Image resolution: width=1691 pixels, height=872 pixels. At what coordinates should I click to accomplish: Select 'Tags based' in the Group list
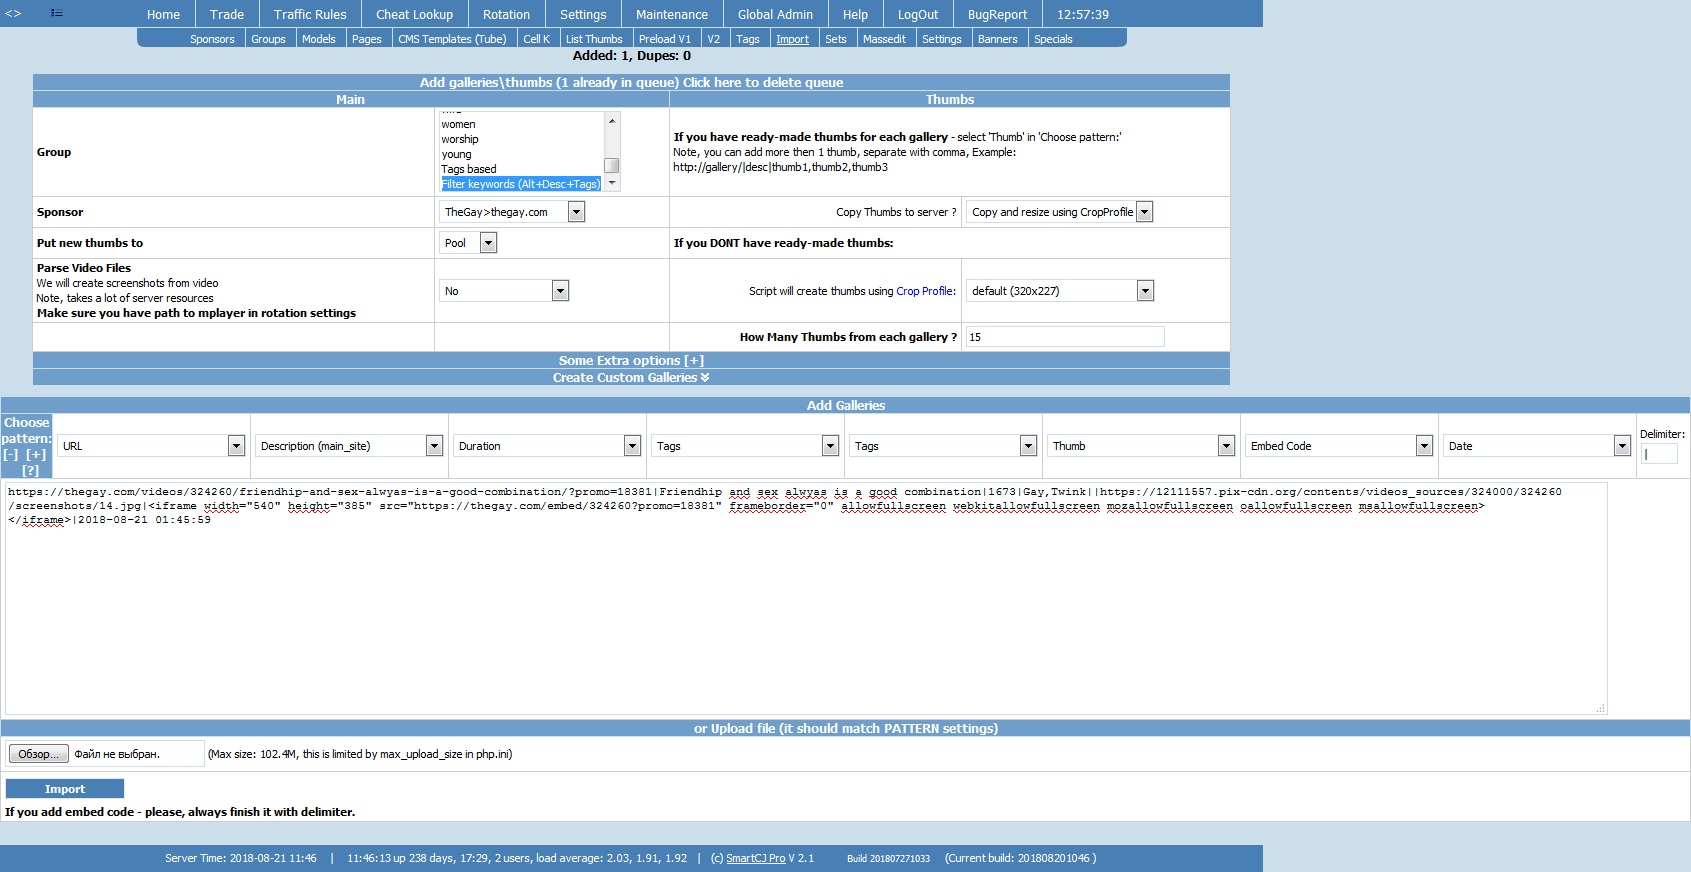[x=469, y=169]
